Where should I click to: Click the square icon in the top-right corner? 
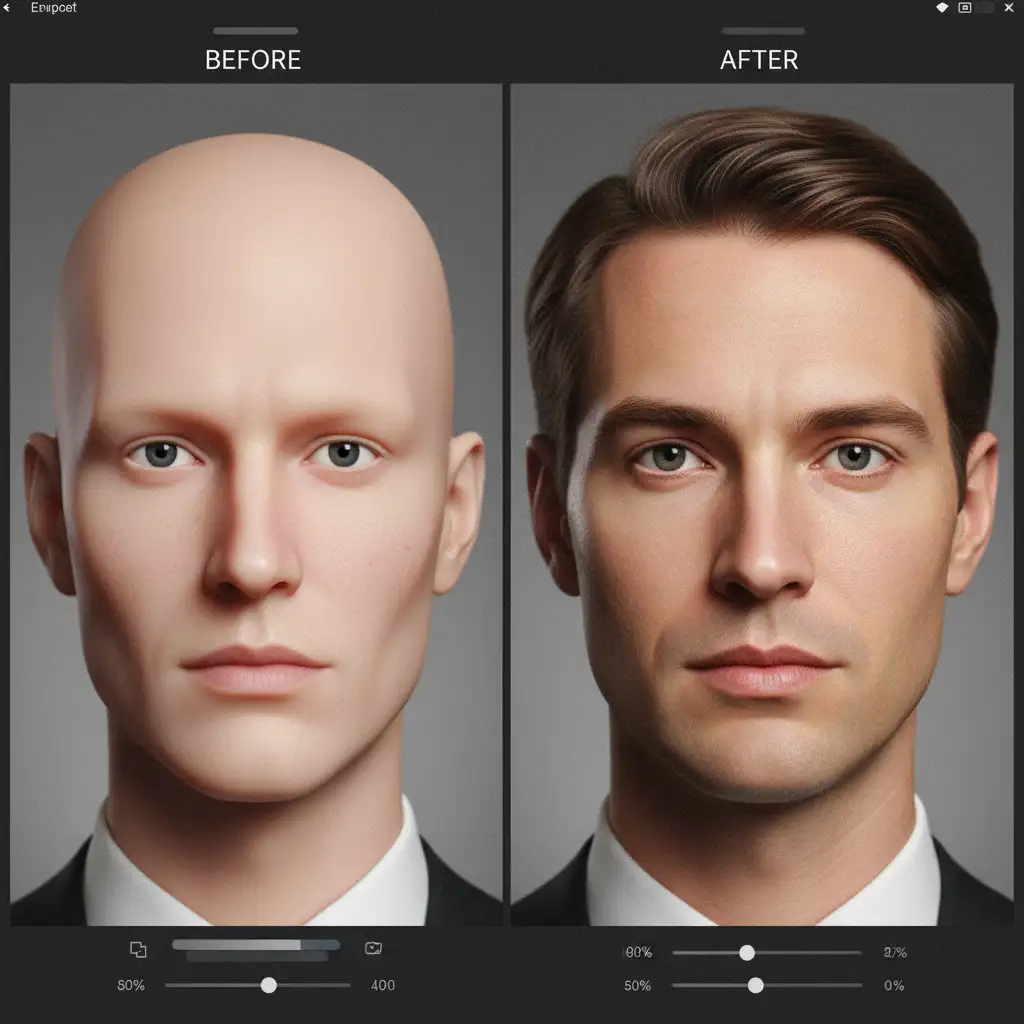(x=965, y=8)
